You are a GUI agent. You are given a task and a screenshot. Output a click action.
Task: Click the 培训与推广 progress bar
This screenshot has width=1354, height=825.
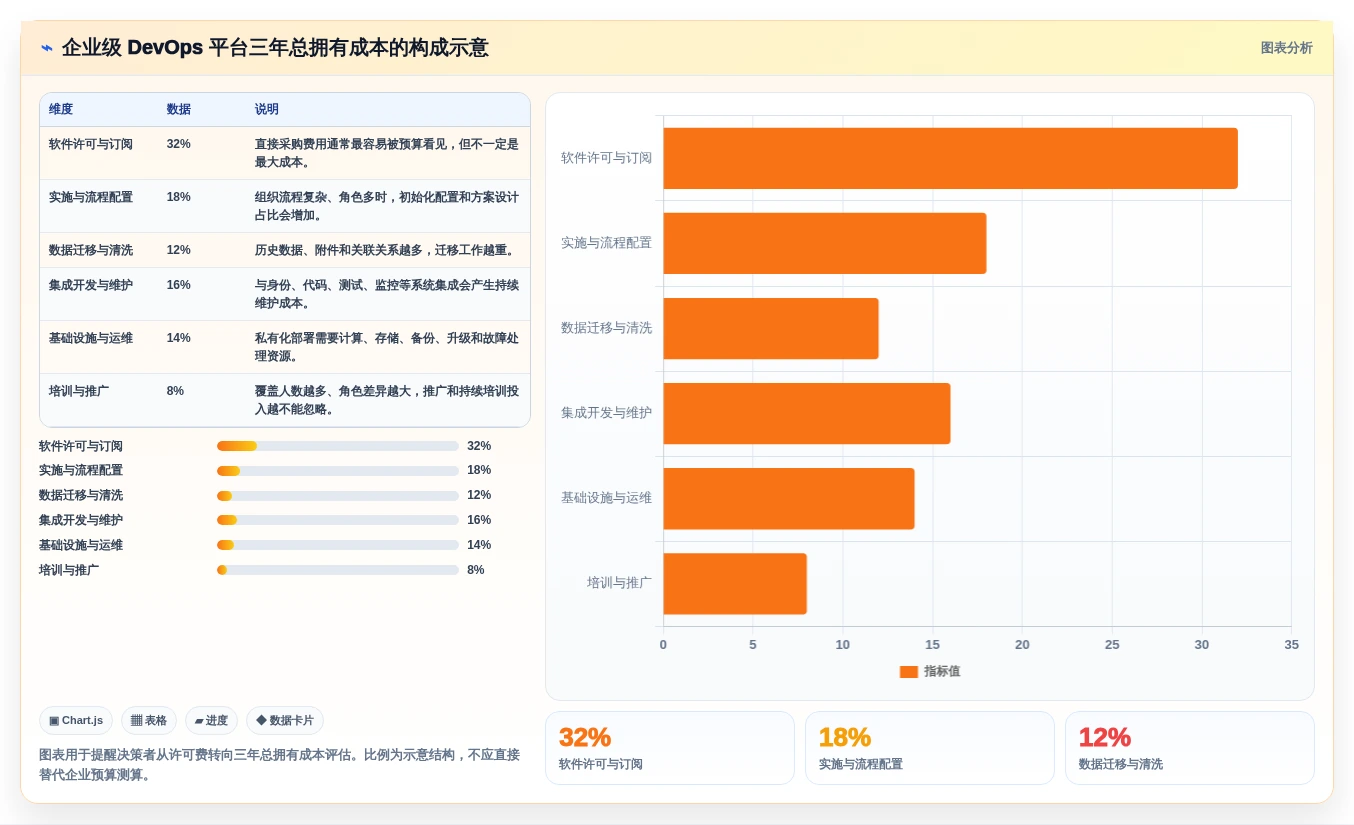click(338, 570)
